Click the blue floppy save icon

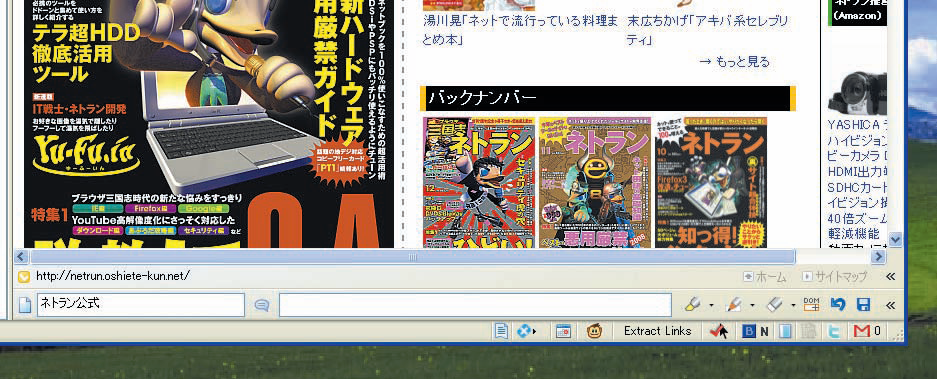point(863,305)
